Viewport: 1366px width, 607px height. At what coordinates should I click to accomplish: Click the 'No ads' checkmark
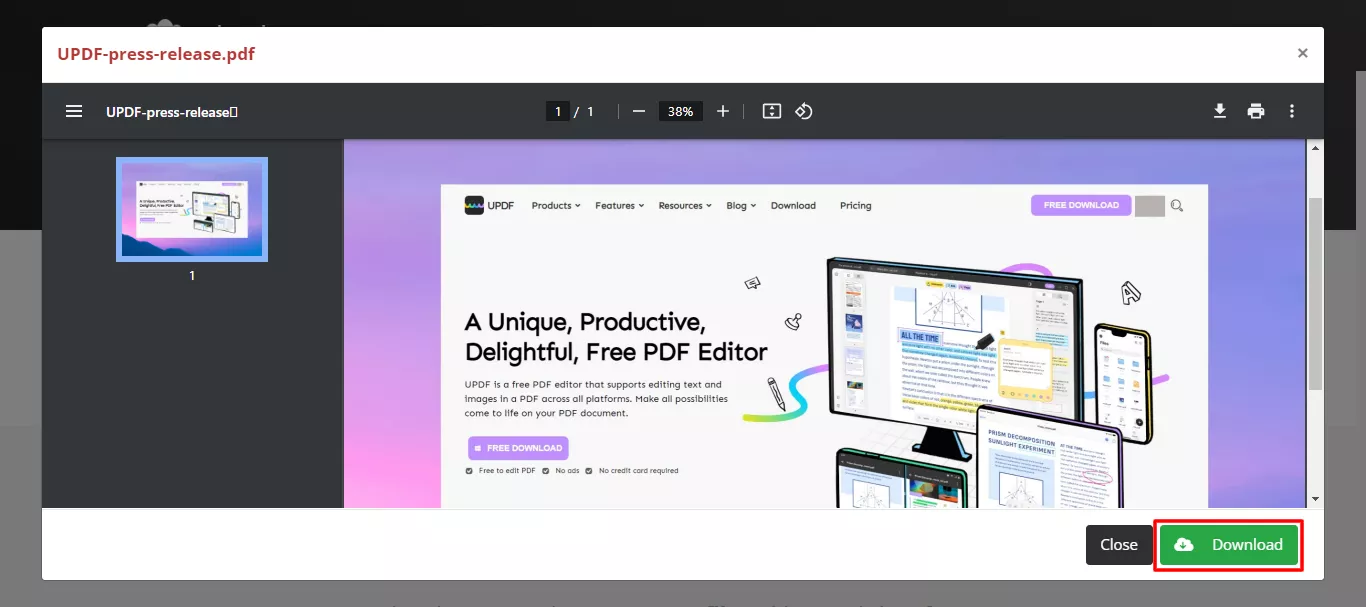click(x=545, y=470)
